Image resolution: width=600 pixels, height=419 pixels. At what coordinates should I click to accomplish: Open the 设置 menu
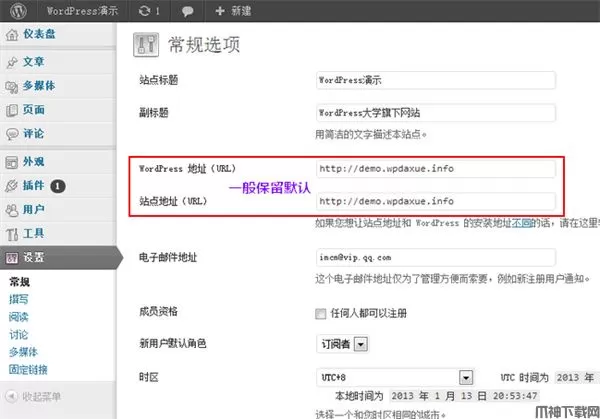click(x=34, y=257)
